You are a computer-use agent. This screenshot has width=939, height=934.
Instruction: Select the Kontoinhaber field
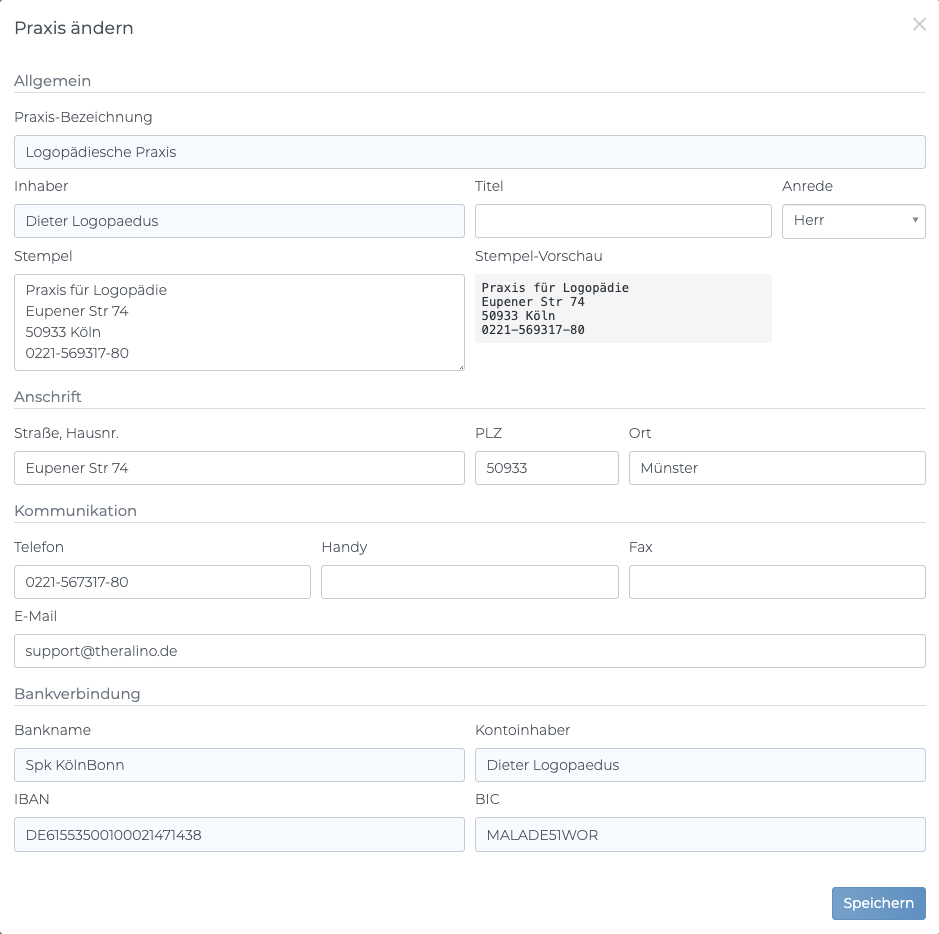(x=699, y=765)
